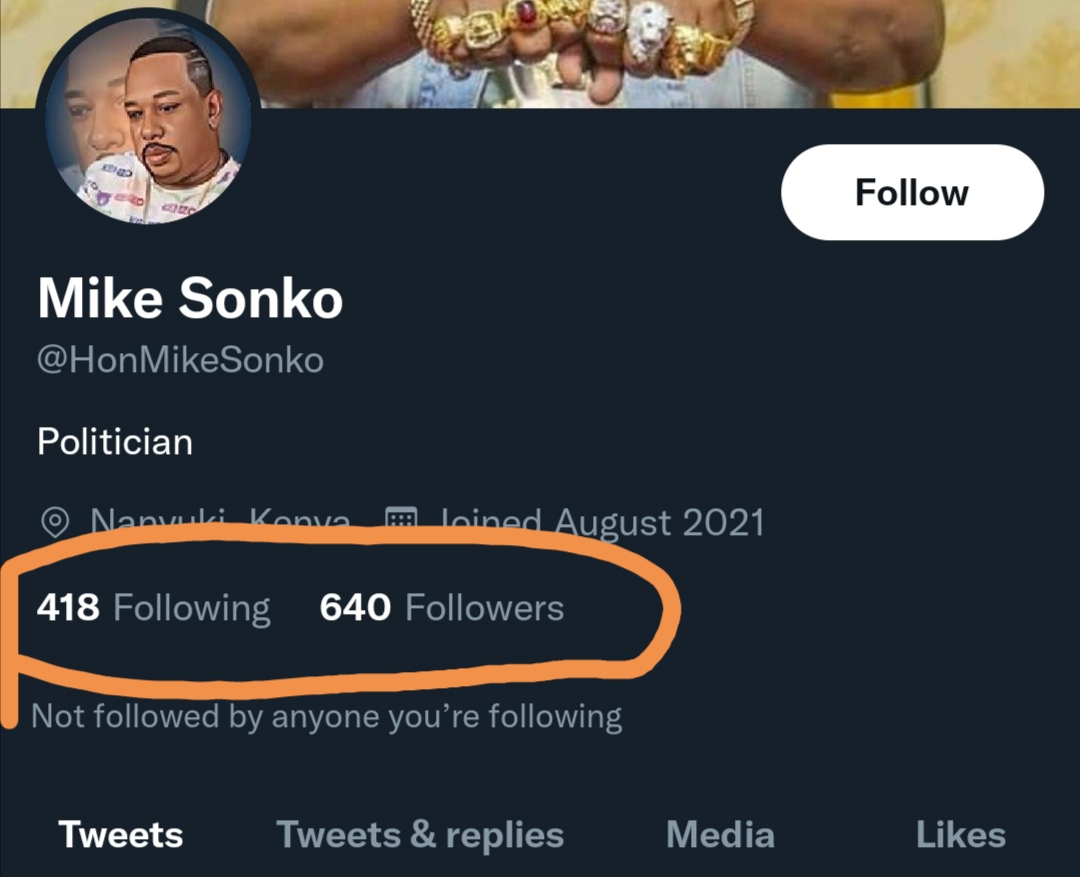Screen dimensions: 1080x877
Task: Click the Nanyuki, Kenya location text
Action: coord(220,522)
